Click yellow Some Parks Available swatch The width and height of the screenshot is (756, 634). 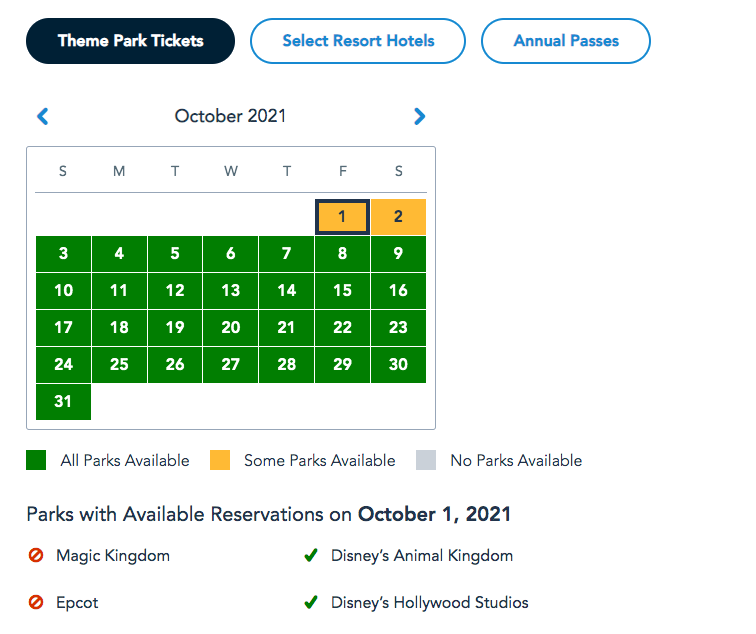tap(220, 461)
